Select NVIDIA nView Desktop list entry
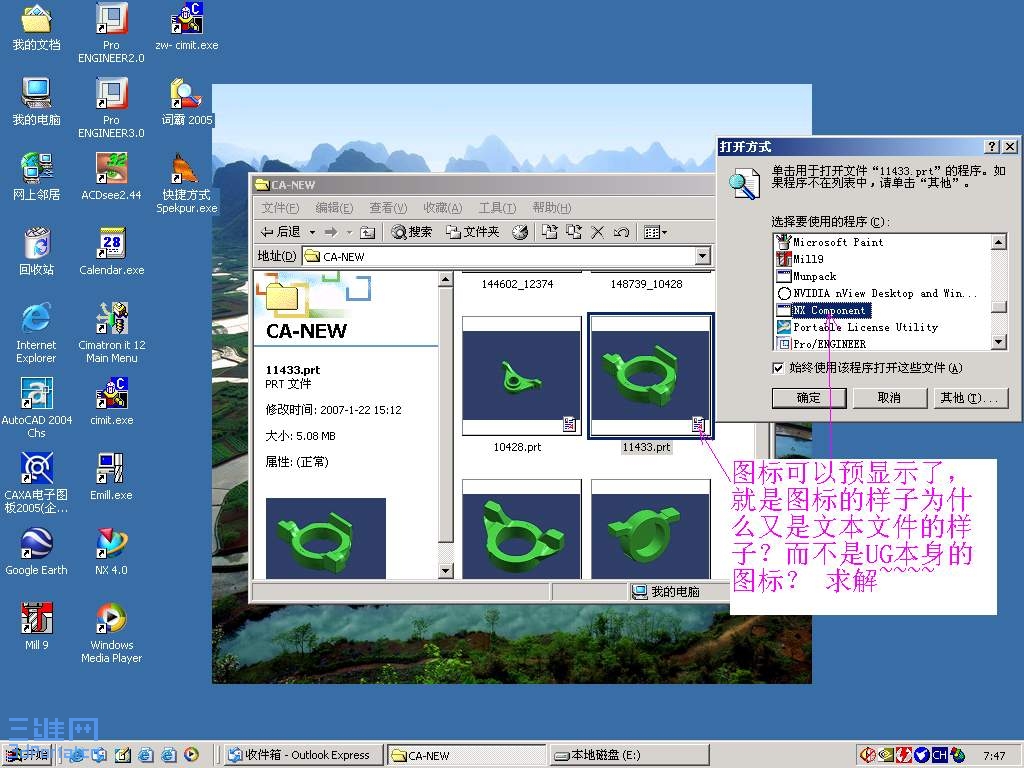Image resolution: width=1024 pixels, height=768 pixels. [885, 293]
